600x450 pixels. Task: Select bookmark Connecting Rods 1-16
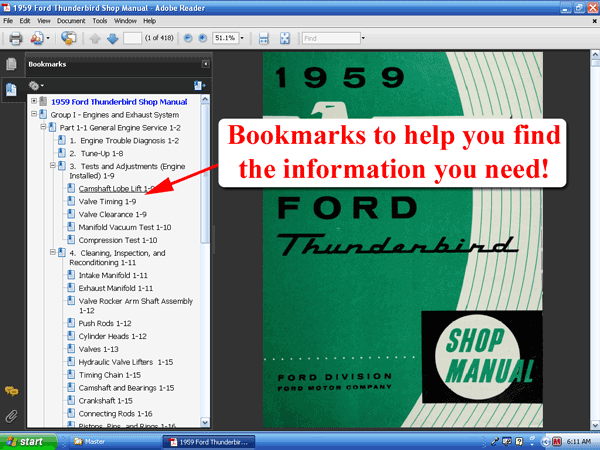tap(116, 414)
